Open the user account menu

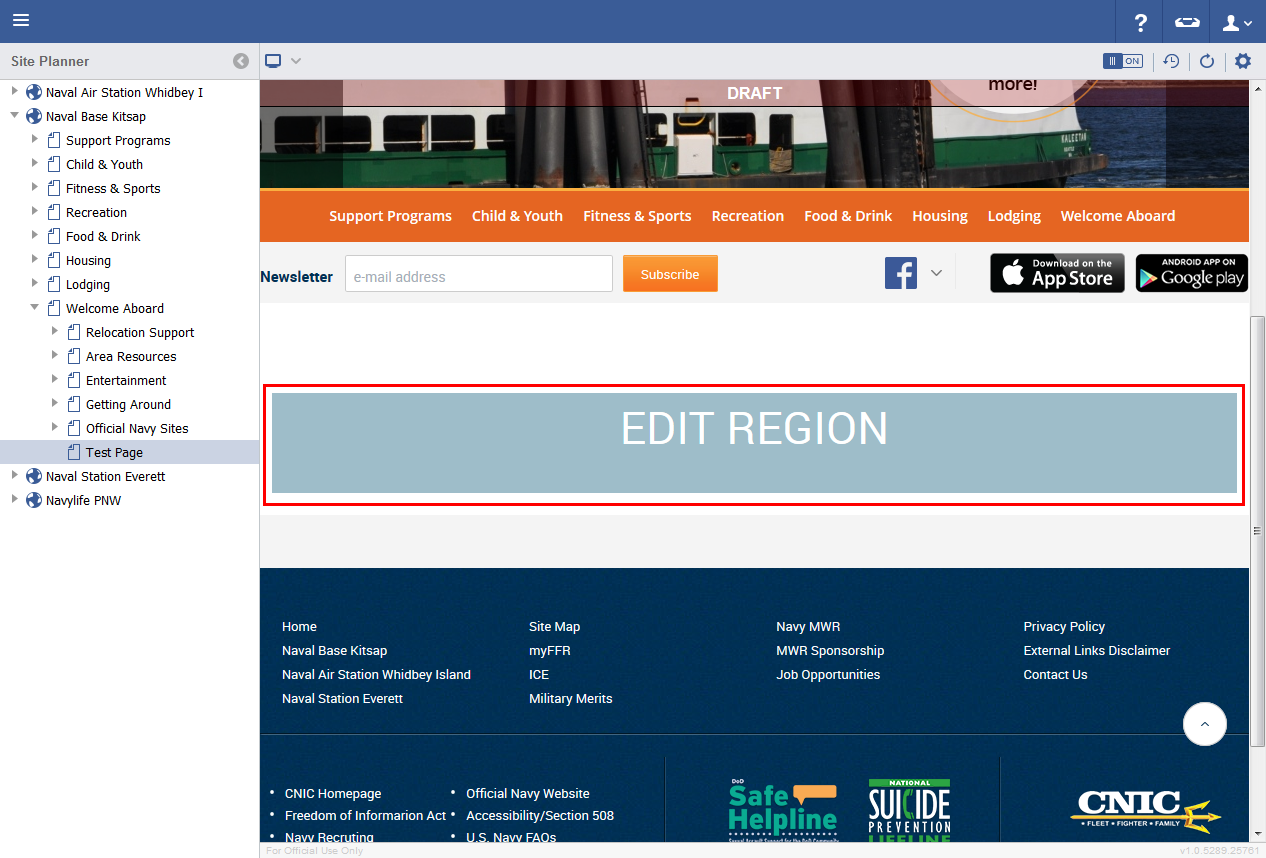[x=1237, y=22]
